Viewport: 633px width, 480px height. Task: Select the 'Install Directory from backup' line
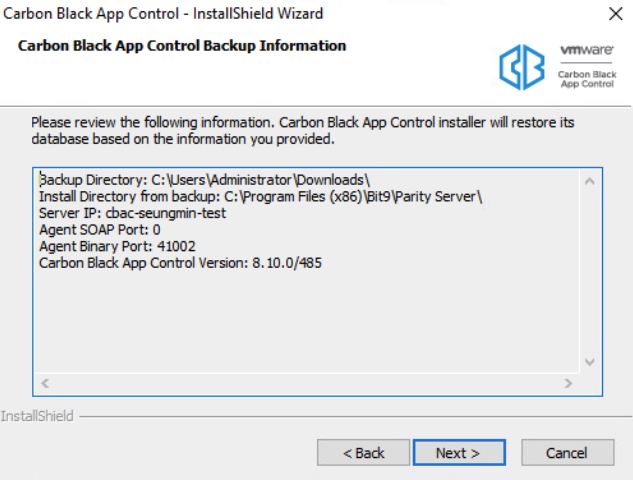click(x=260, y=197)
